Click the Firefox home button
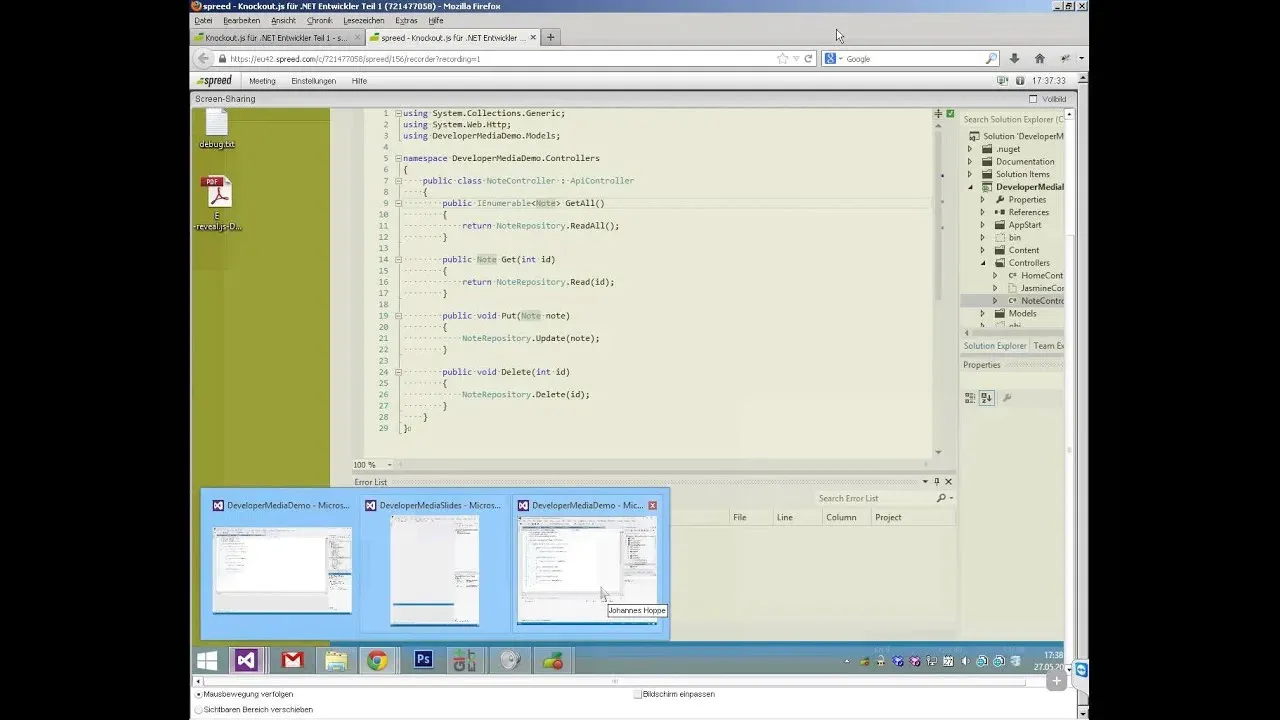Image resolution: width=1280 pixels, height=720 pixels. (x=1039, y=59)
